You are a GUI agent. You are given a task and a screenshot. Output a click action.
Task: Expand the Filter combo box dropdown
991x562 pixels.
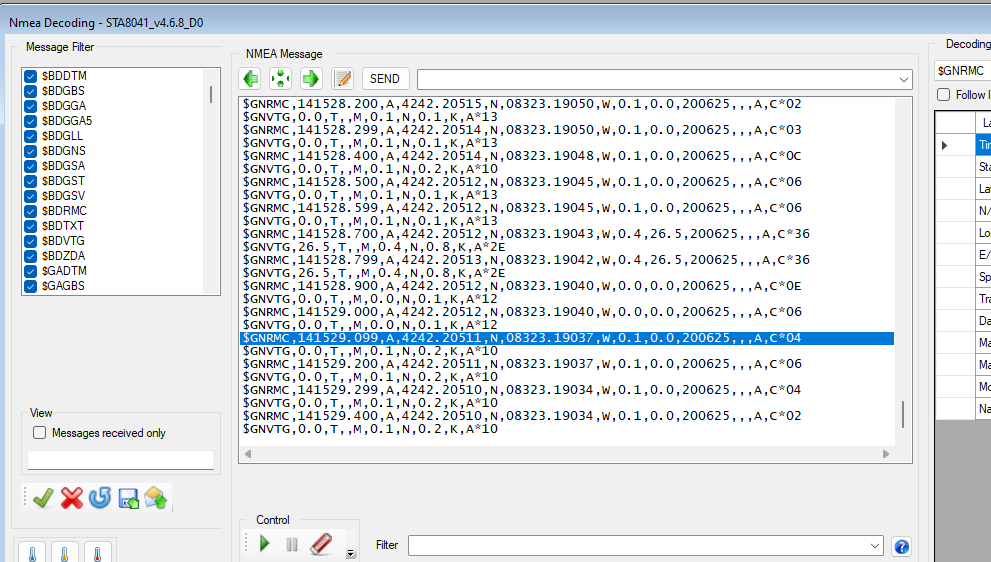pos(875,546)
